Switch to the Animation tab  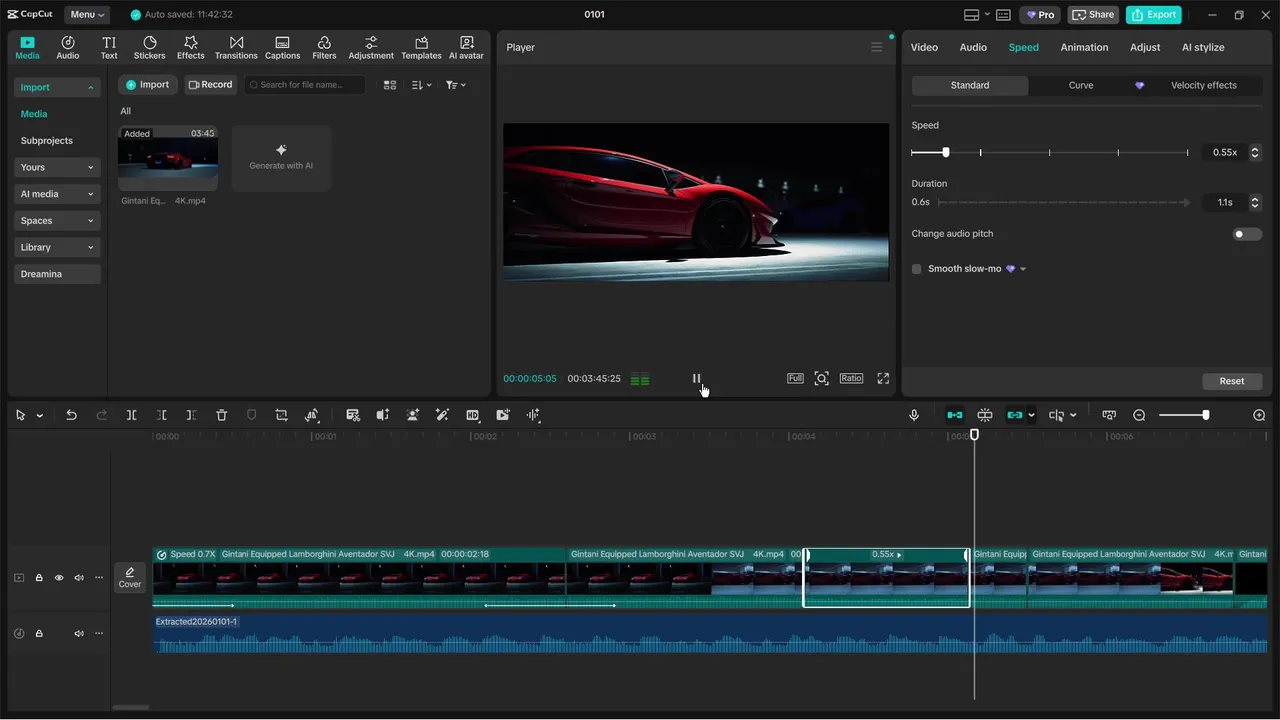click(x=1084, y=47)
